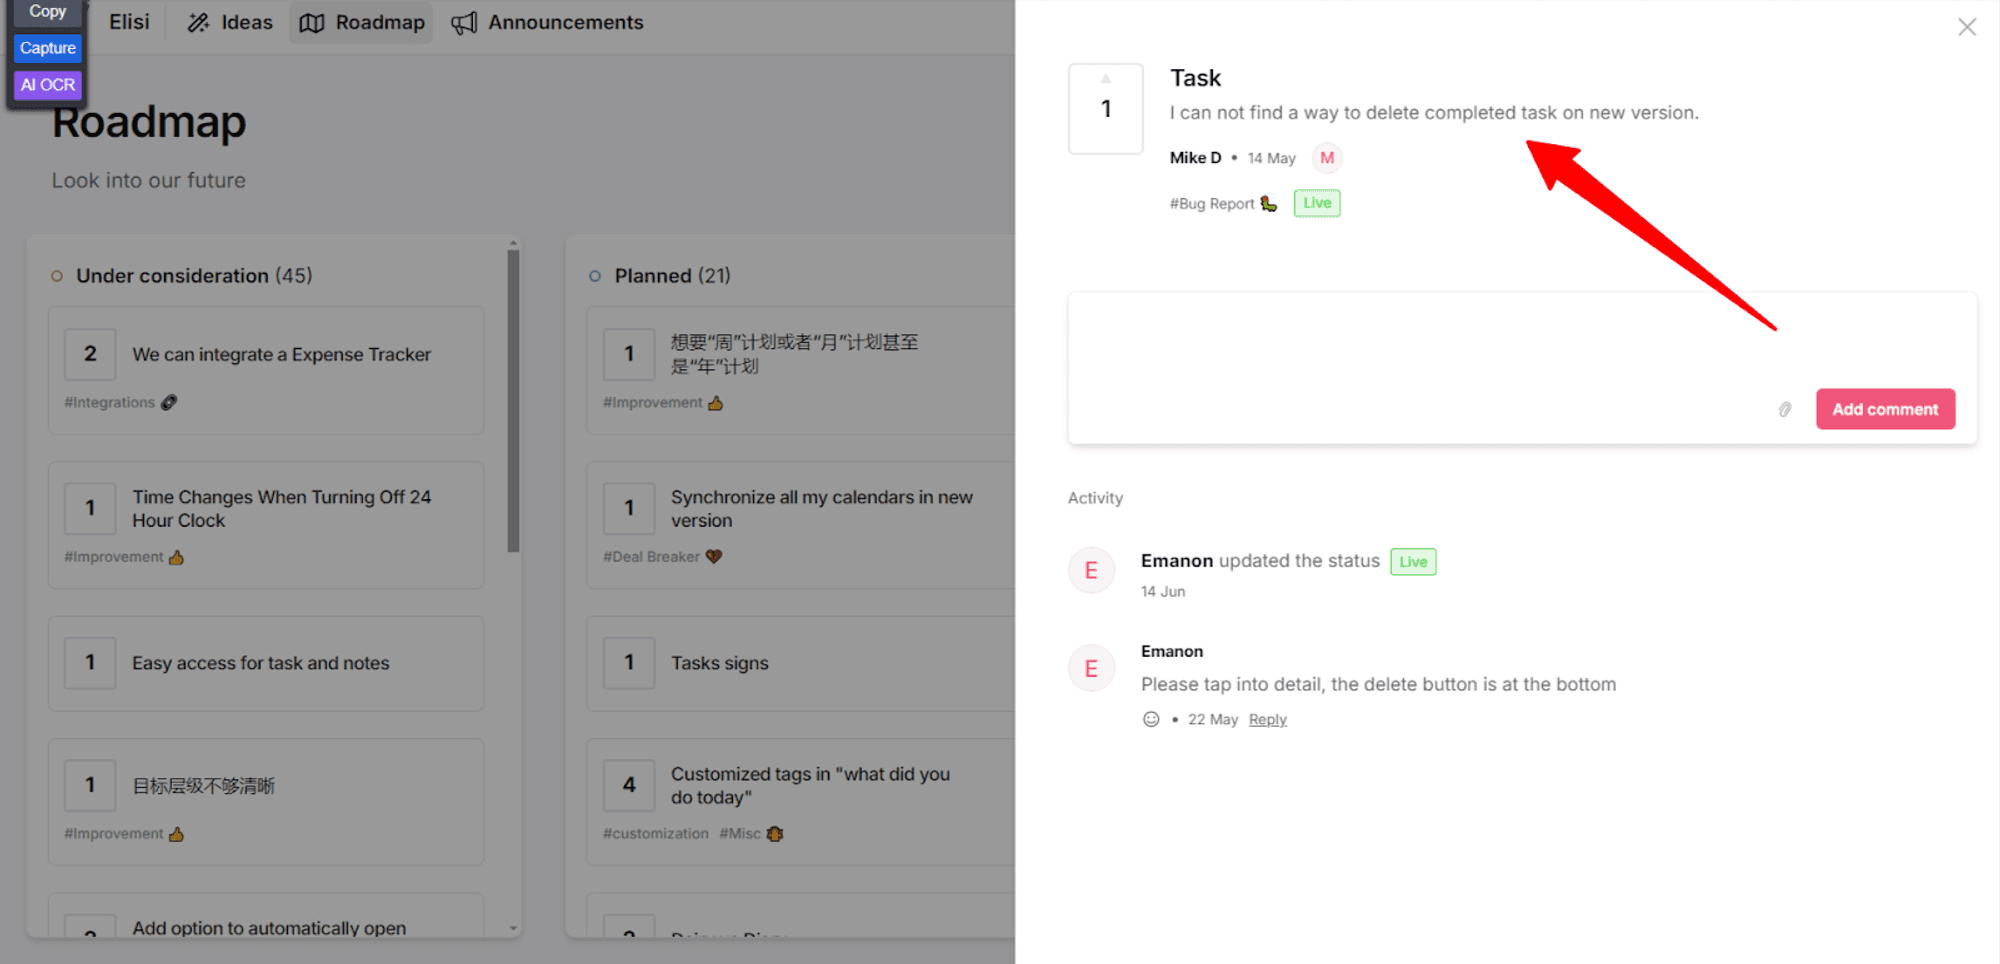Close the Task detail panel
2000x964 pixels.
click(x=1967, y=27)
